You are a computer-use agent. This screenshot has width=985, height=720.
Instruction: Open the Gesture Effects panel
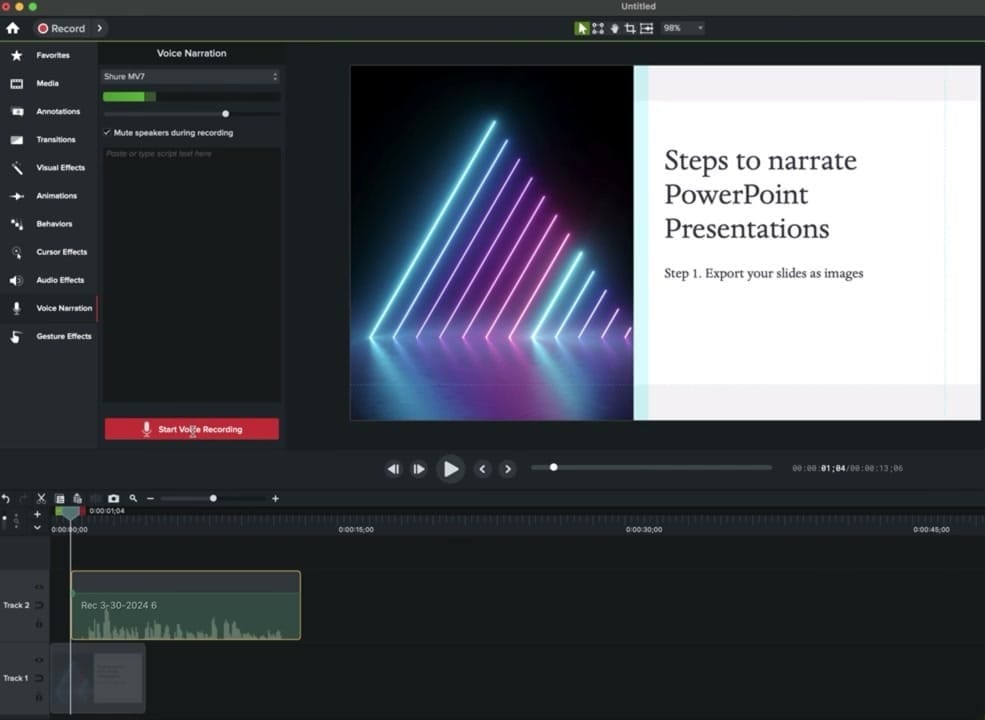coord(63,336)
